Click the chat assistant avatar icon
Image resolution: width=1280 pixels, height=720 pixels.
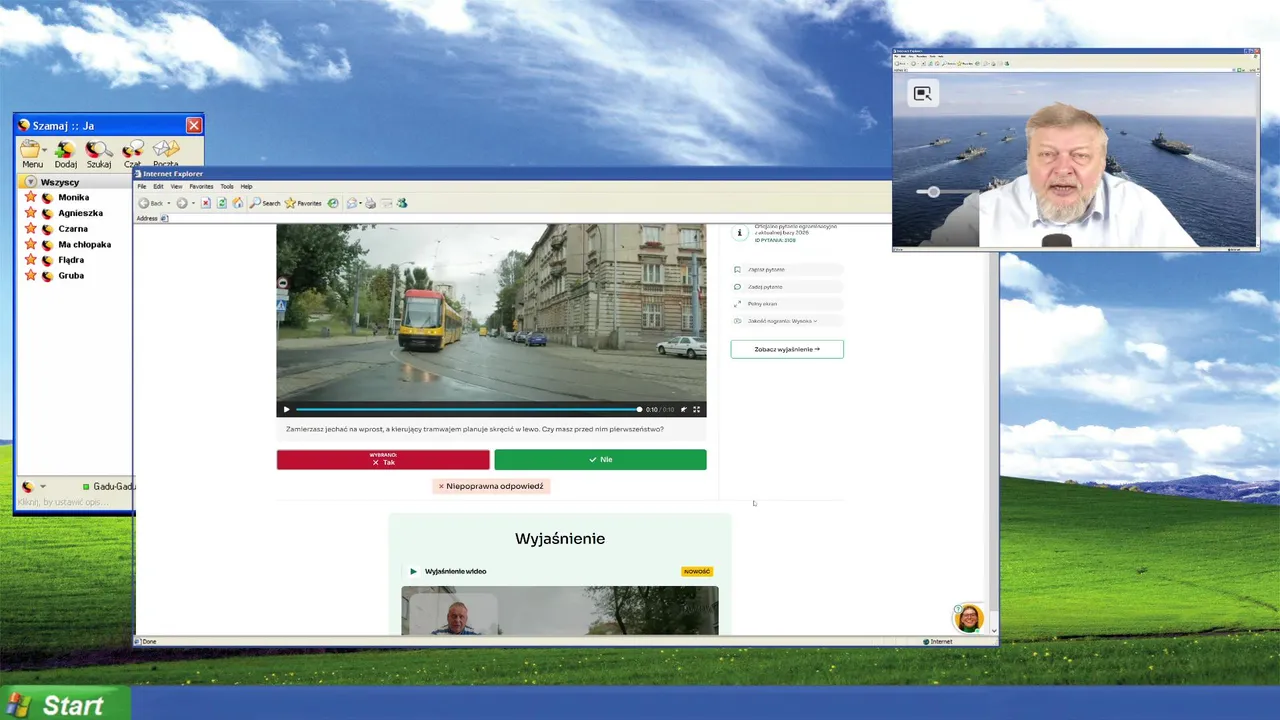[969, 618]
